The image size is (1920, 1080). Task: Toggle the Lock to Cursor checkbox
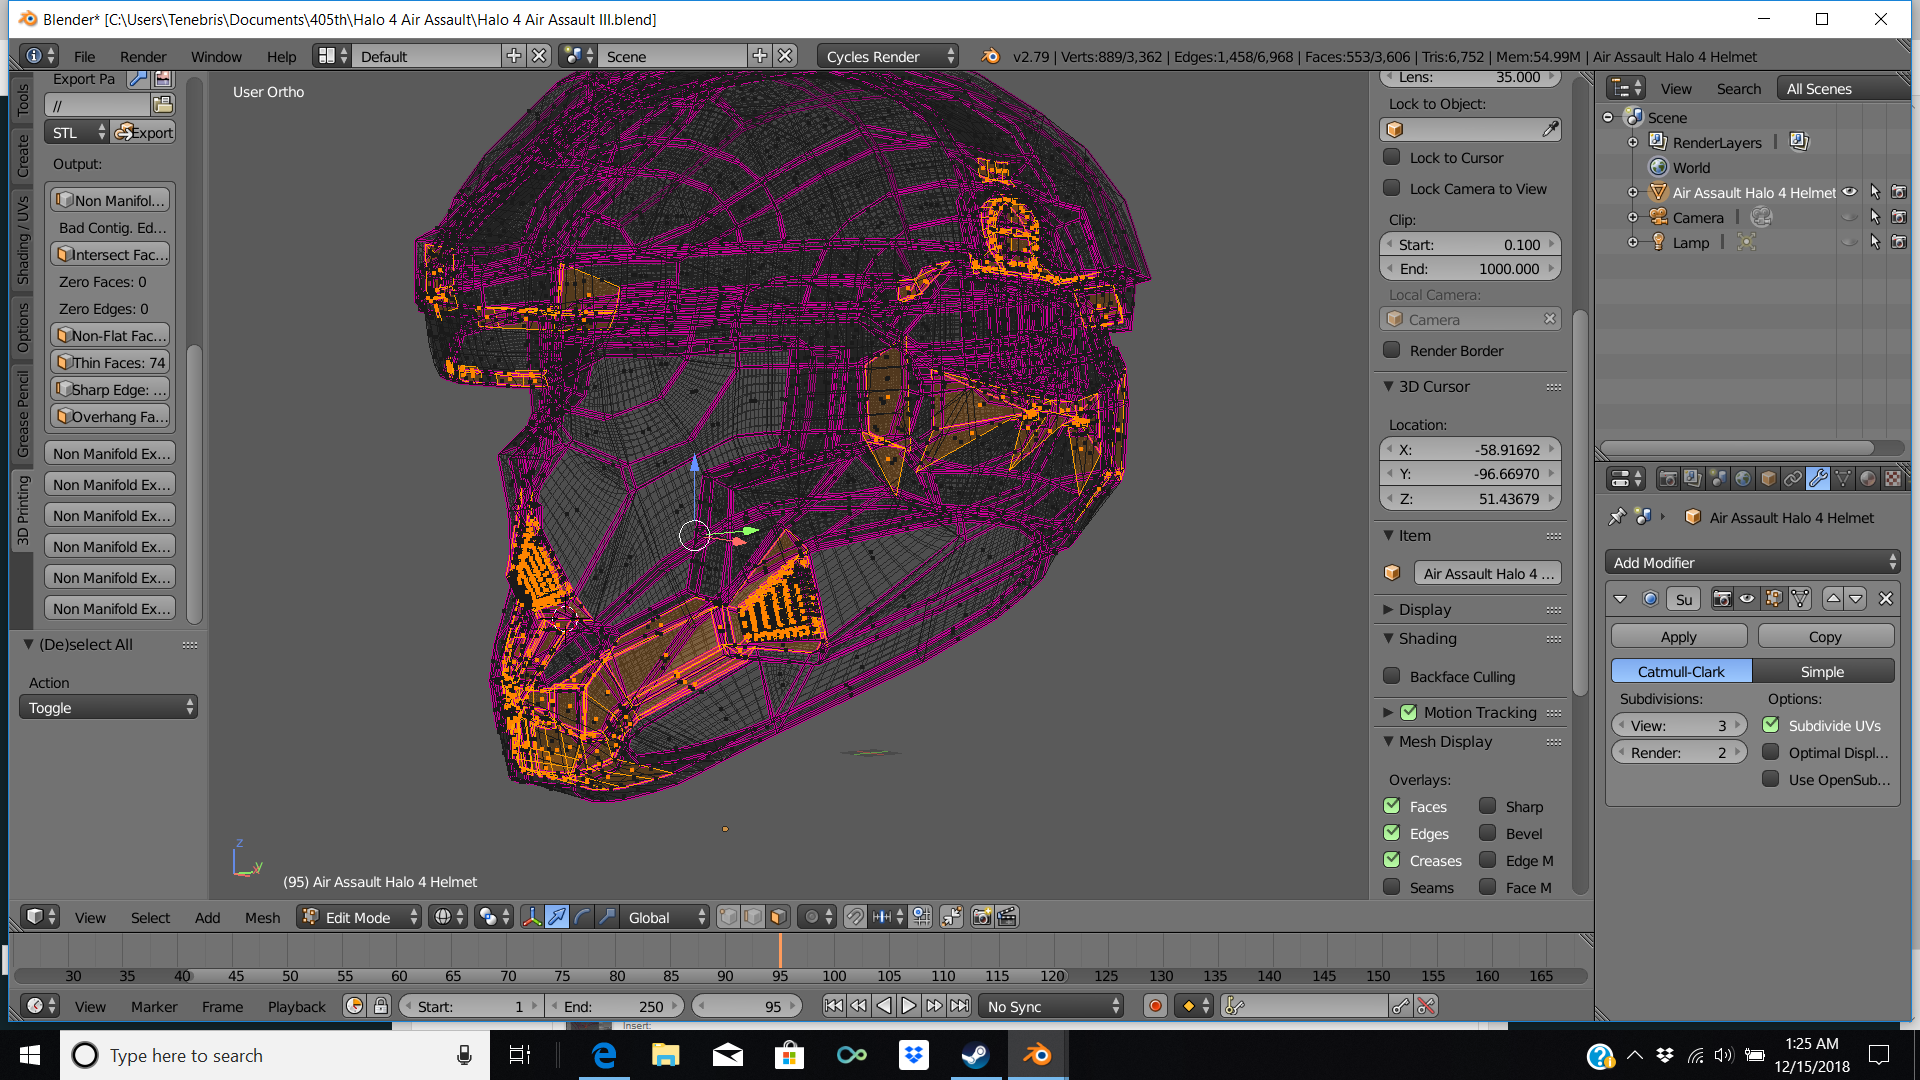pos(1391,157)
